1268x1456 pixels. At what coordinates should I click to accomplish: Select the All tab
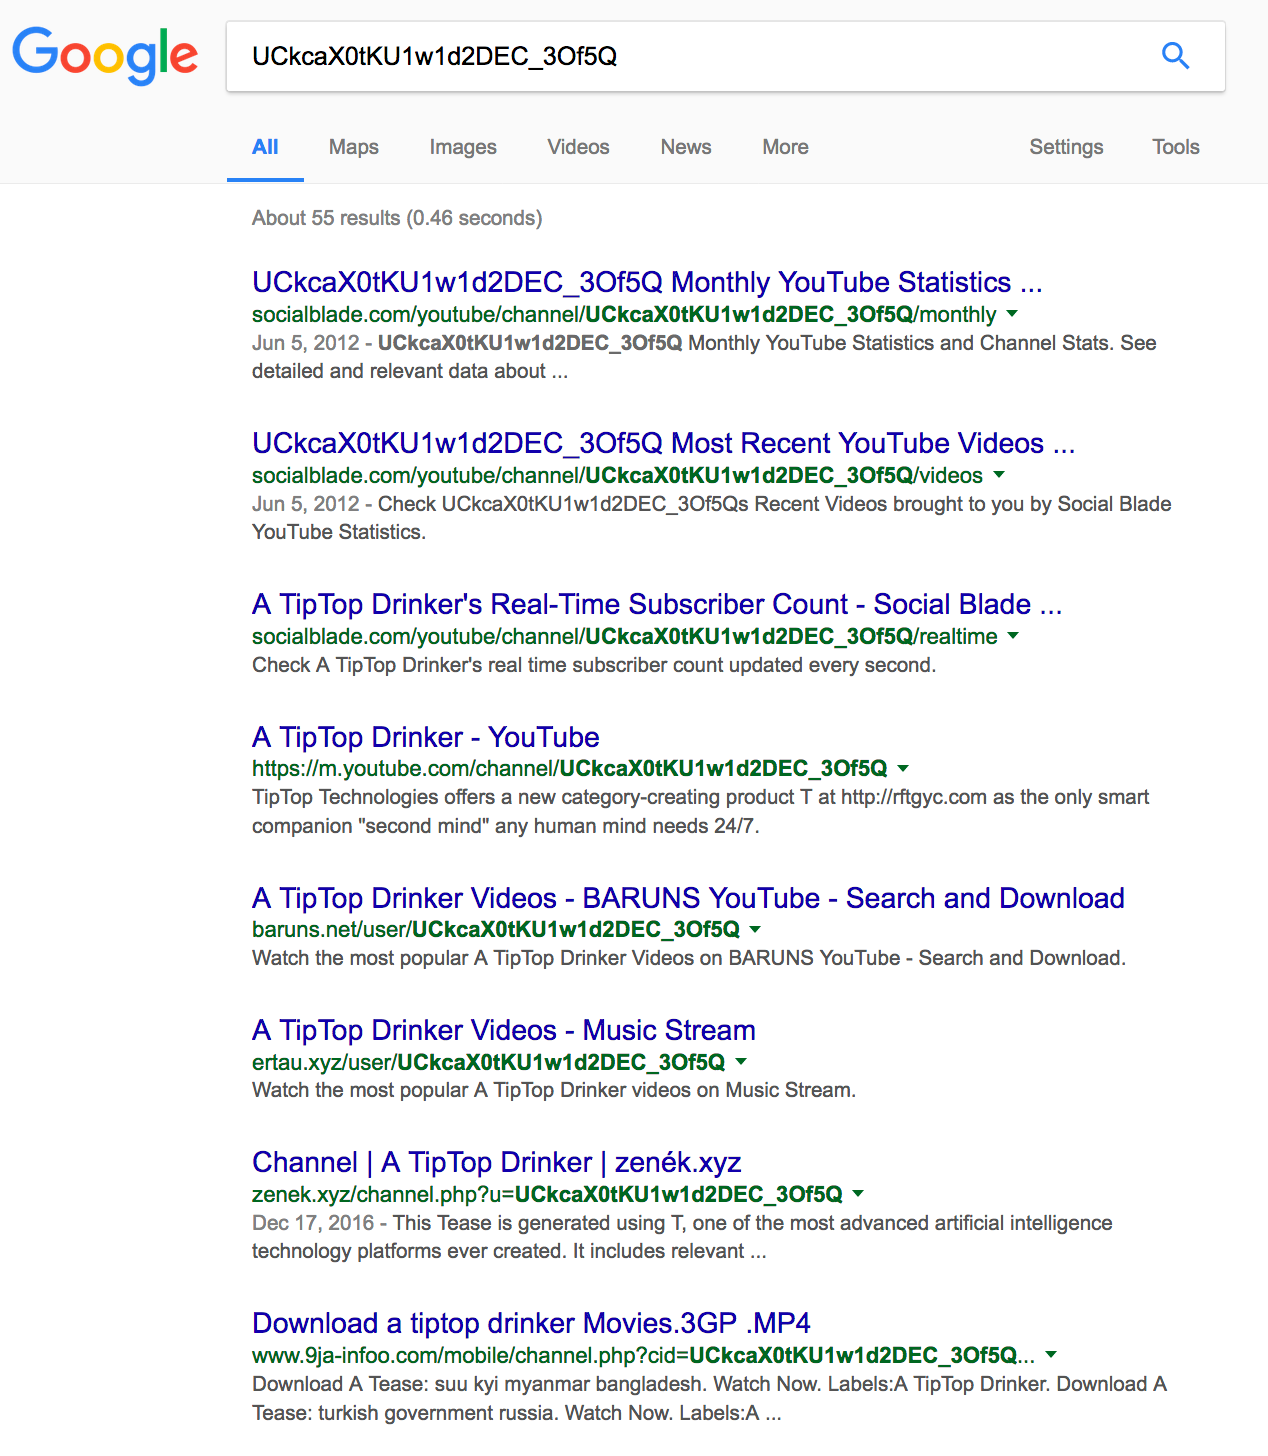(265, 147)
